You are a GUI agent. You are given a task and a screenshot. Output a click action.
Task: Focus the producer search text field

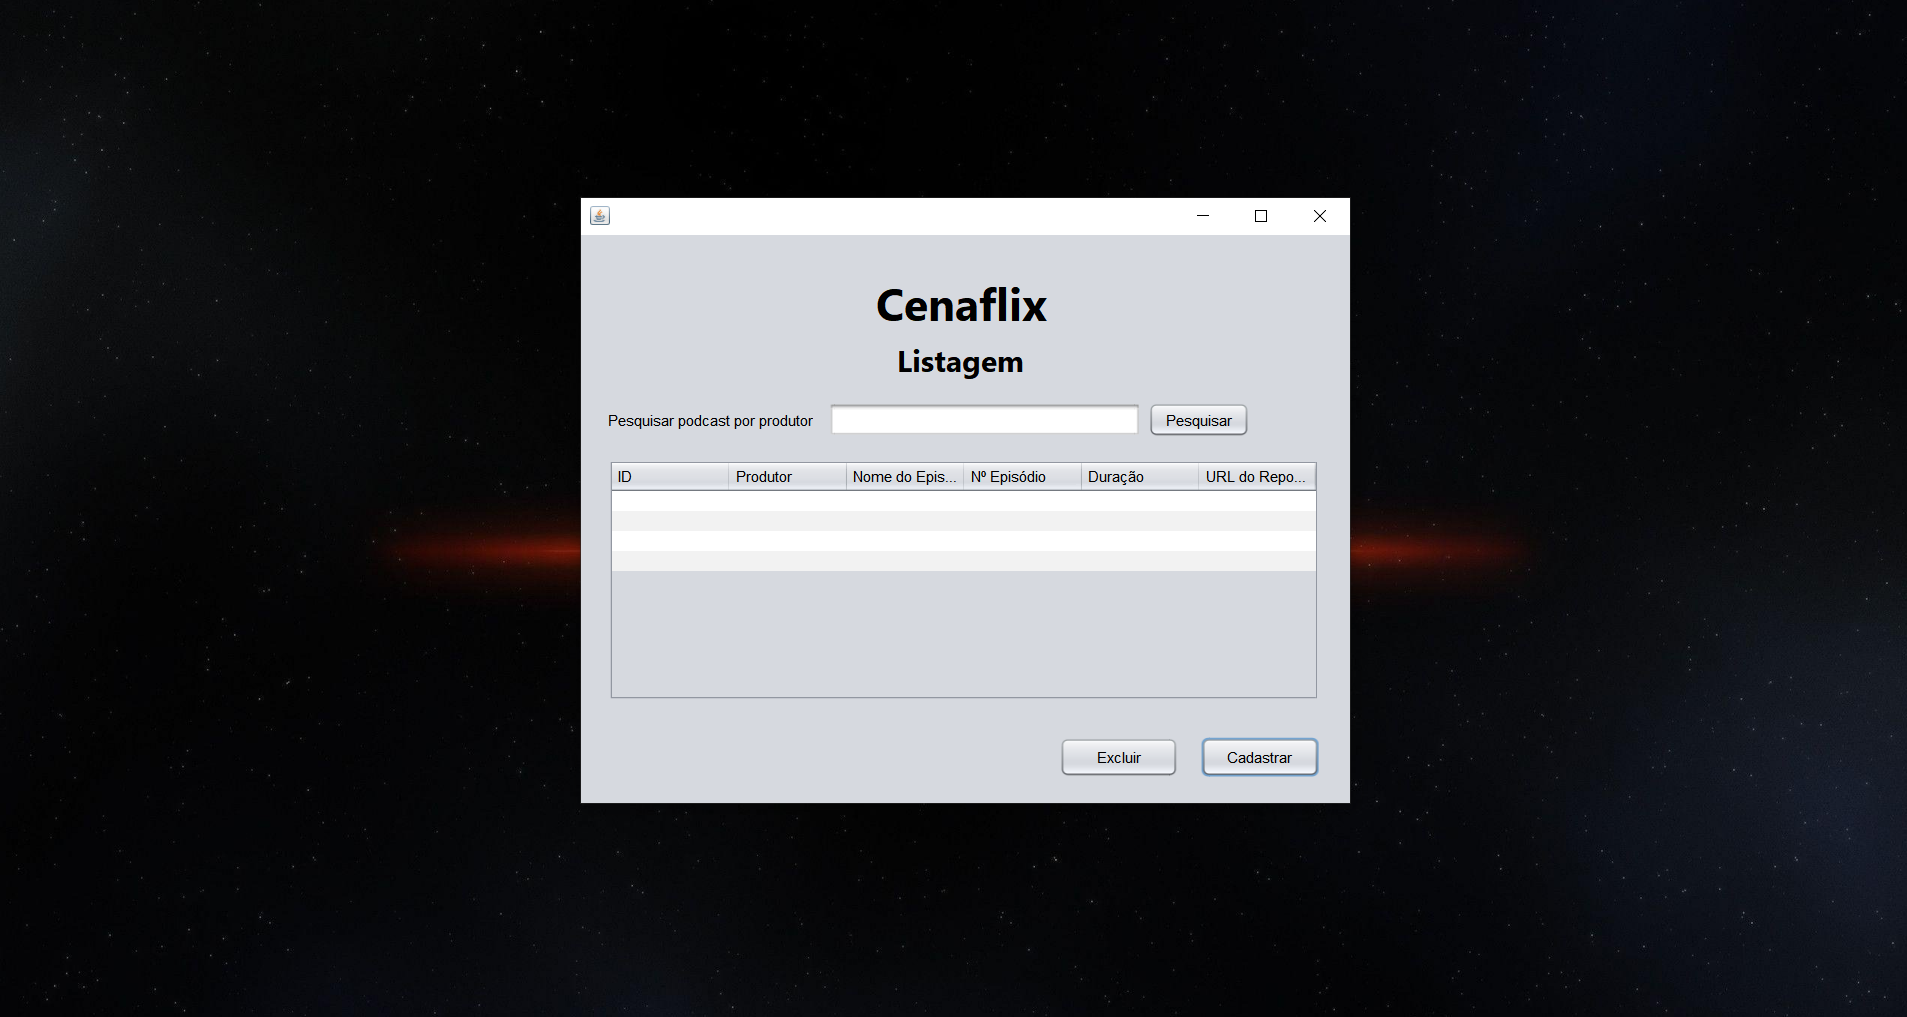(984, 420)
